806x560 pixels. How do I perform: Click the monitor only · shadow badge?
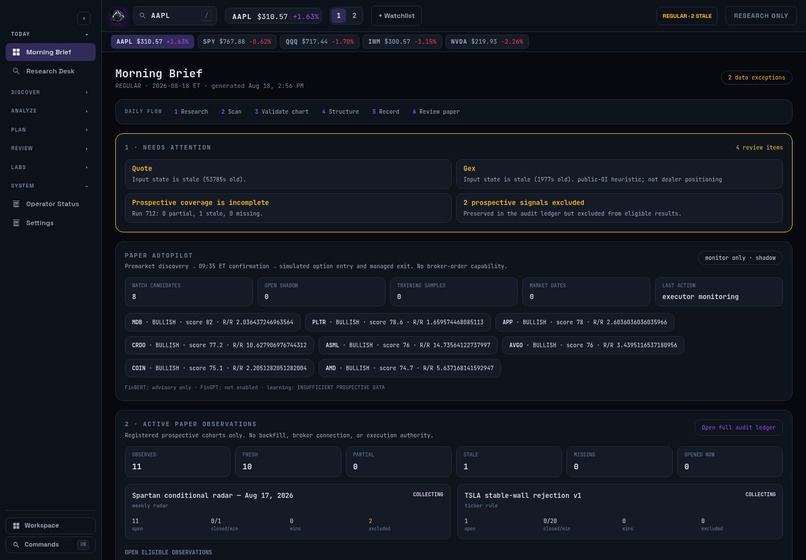740,258
